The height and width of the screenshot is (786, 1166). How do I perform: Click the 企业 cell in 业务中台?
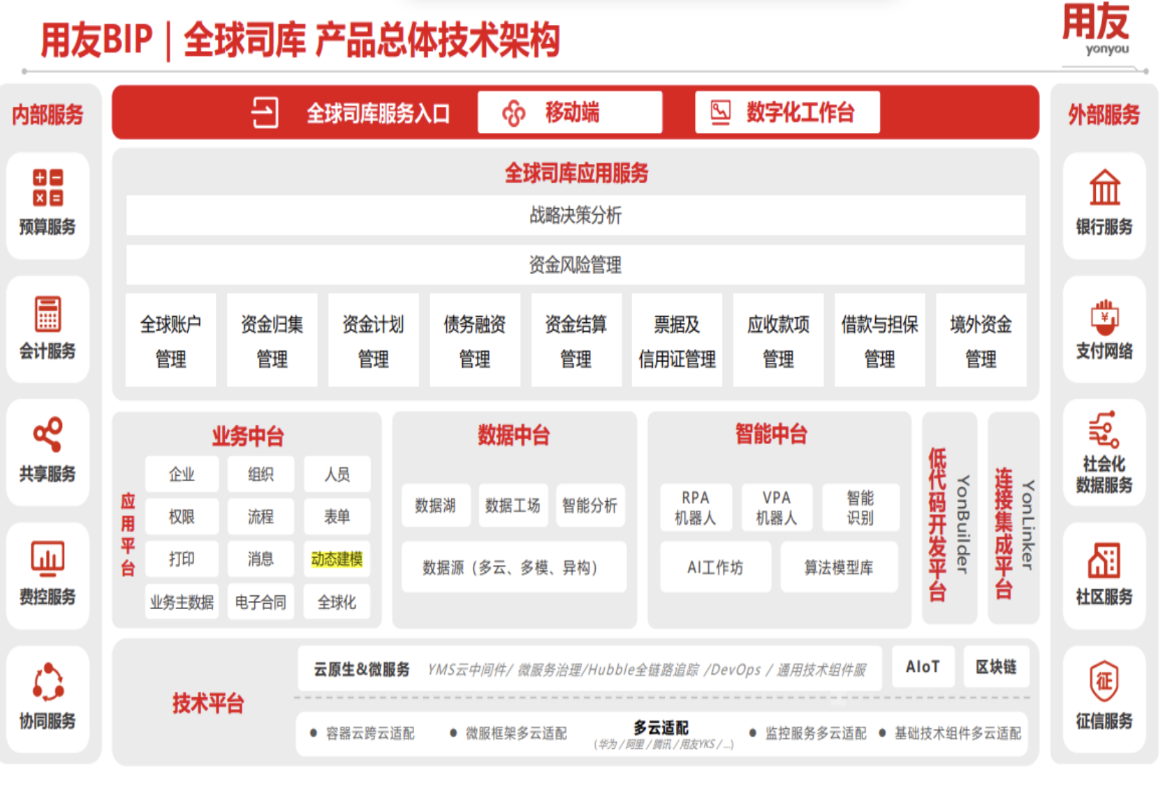coord(182,474)
